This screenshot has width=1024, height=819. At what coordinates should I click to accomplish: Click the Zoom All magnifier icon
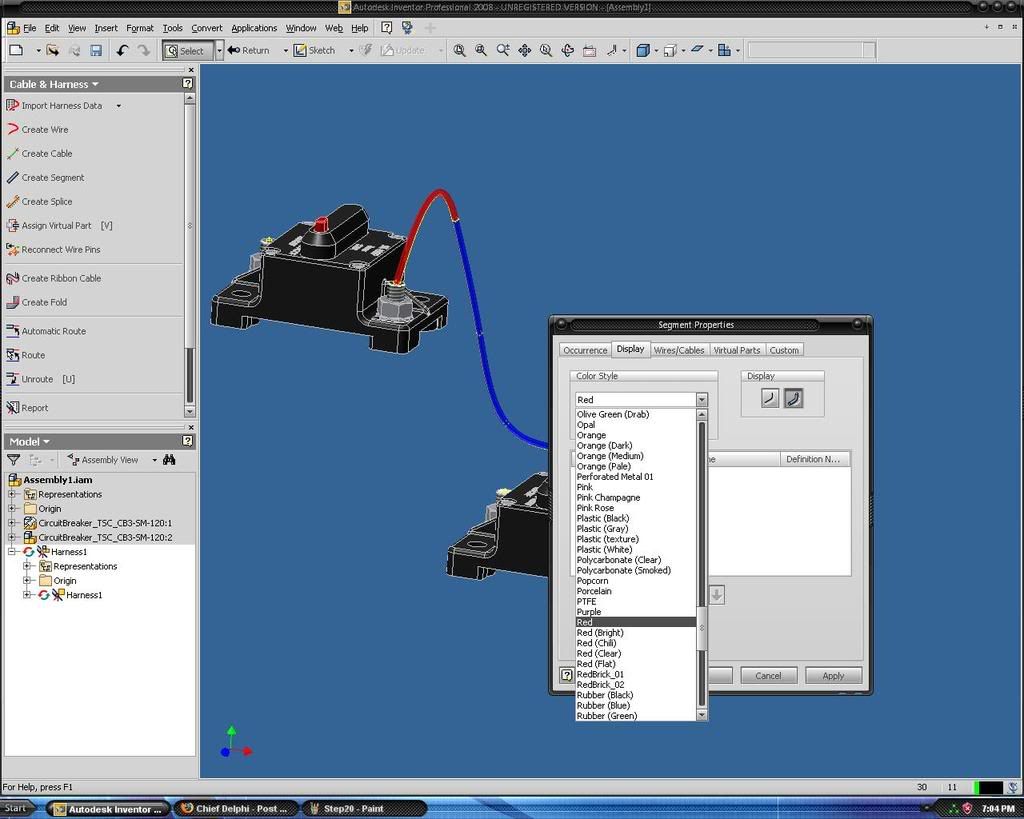[460, 50]
